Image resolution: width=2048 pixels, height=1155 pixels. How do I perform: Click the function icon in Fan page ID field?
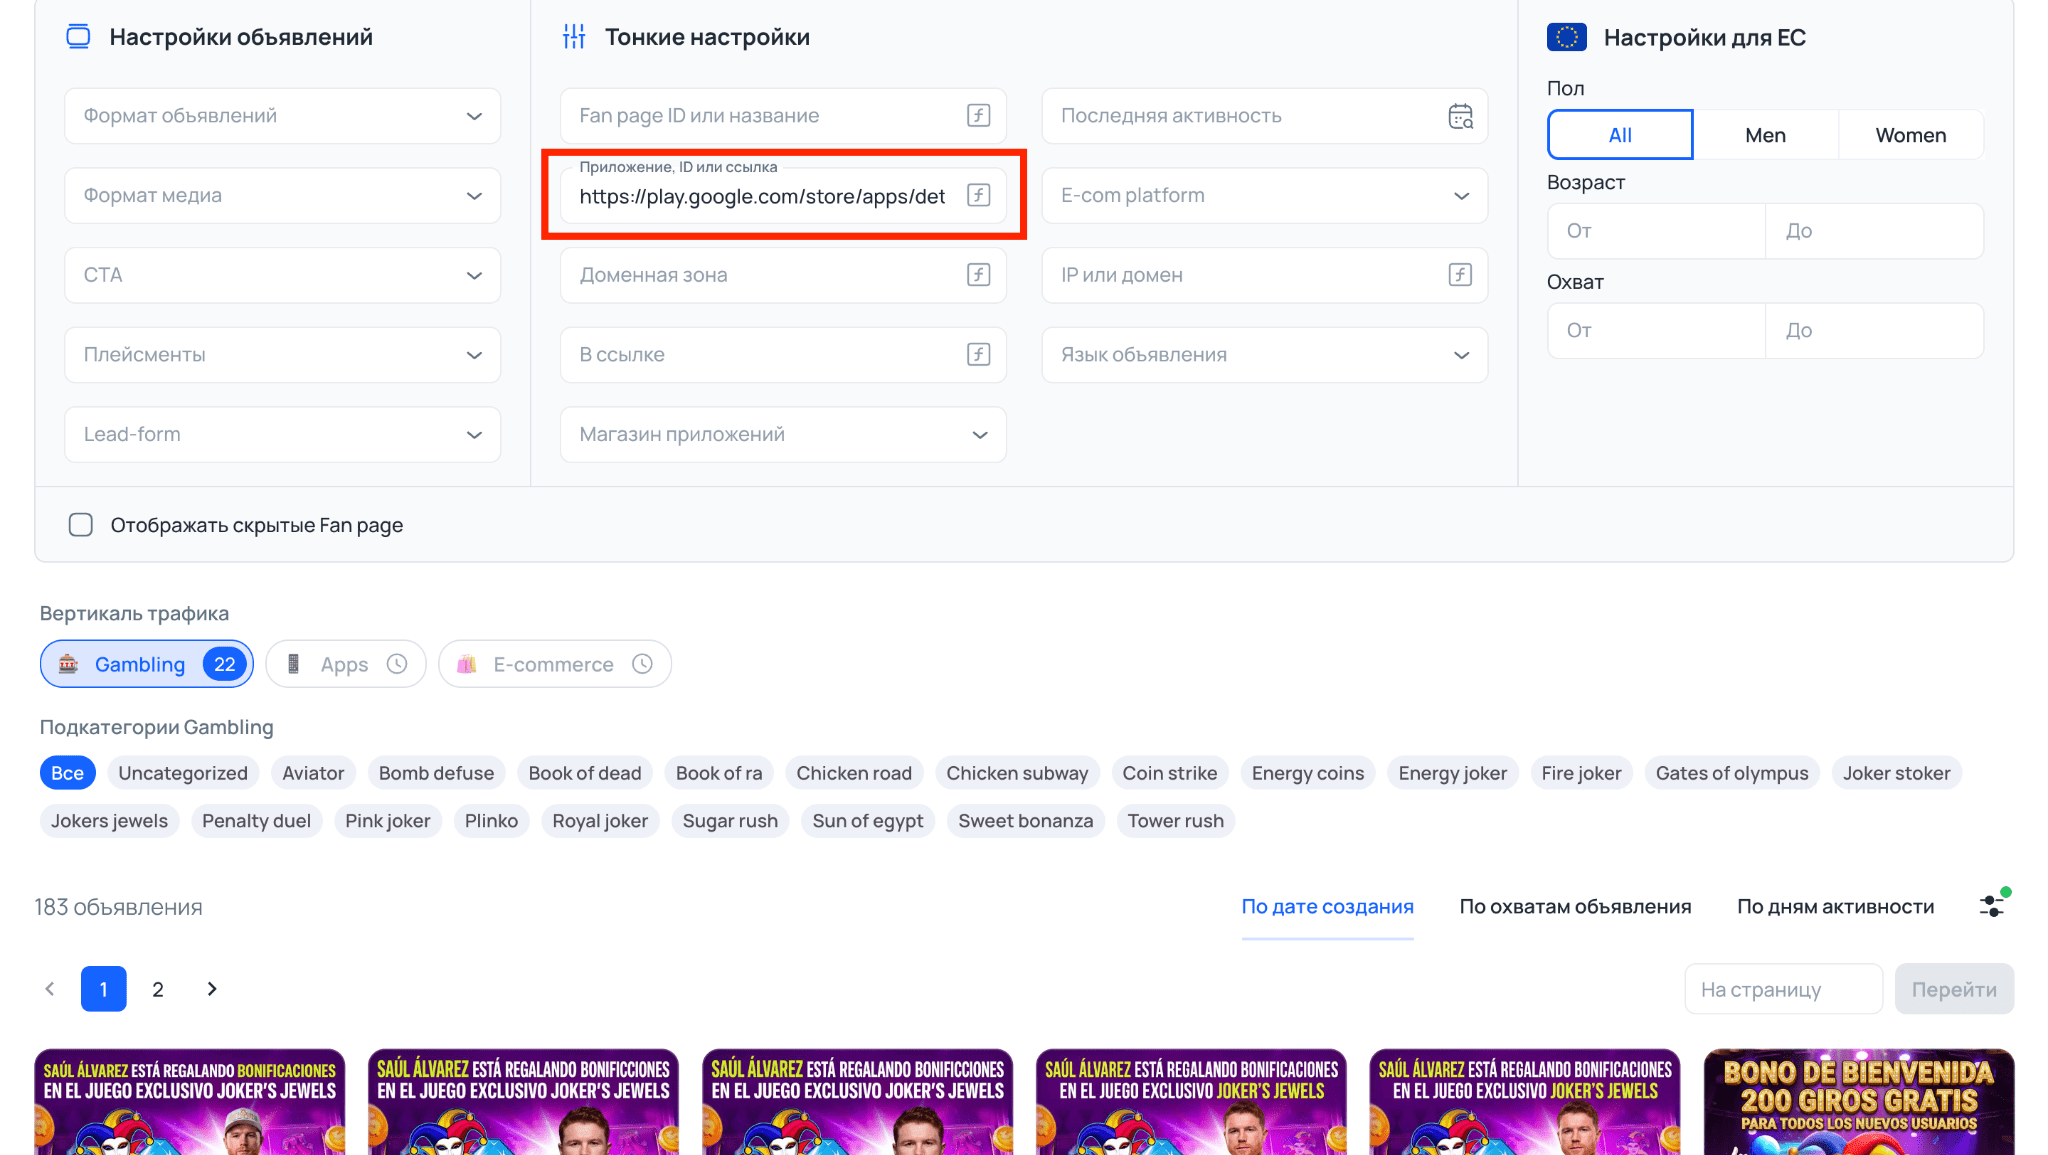(978, 115)
